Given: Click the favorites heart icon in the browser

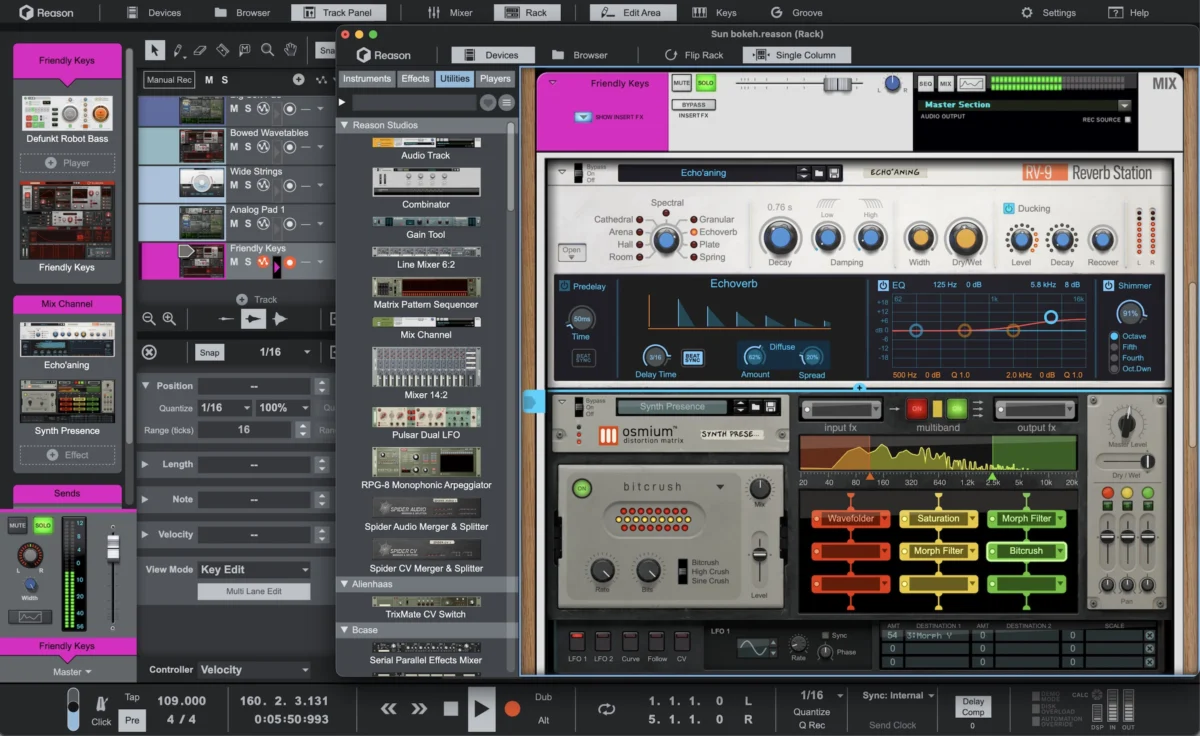Looking at the screenshot, I should (x=488, y=102).
